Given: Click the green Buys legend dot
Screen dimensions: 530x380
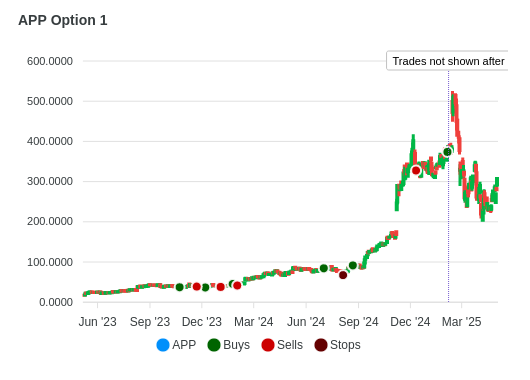Looking at the screenshot, I should (214, 345).
